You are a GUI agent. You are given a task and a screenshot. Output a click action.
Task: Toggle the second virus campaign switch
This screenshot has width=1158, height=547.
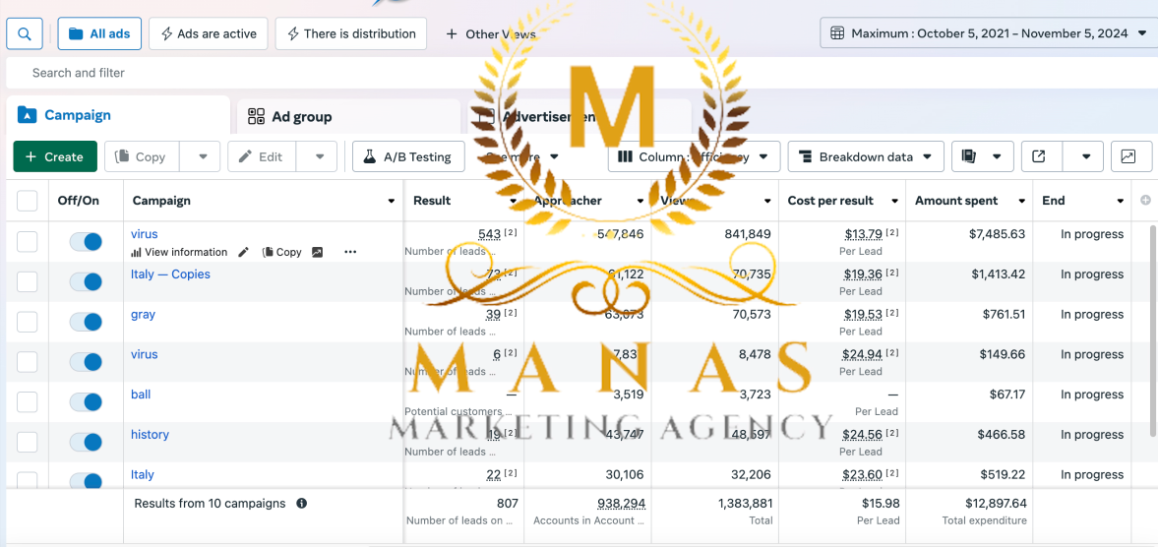(x=86, y=362)
